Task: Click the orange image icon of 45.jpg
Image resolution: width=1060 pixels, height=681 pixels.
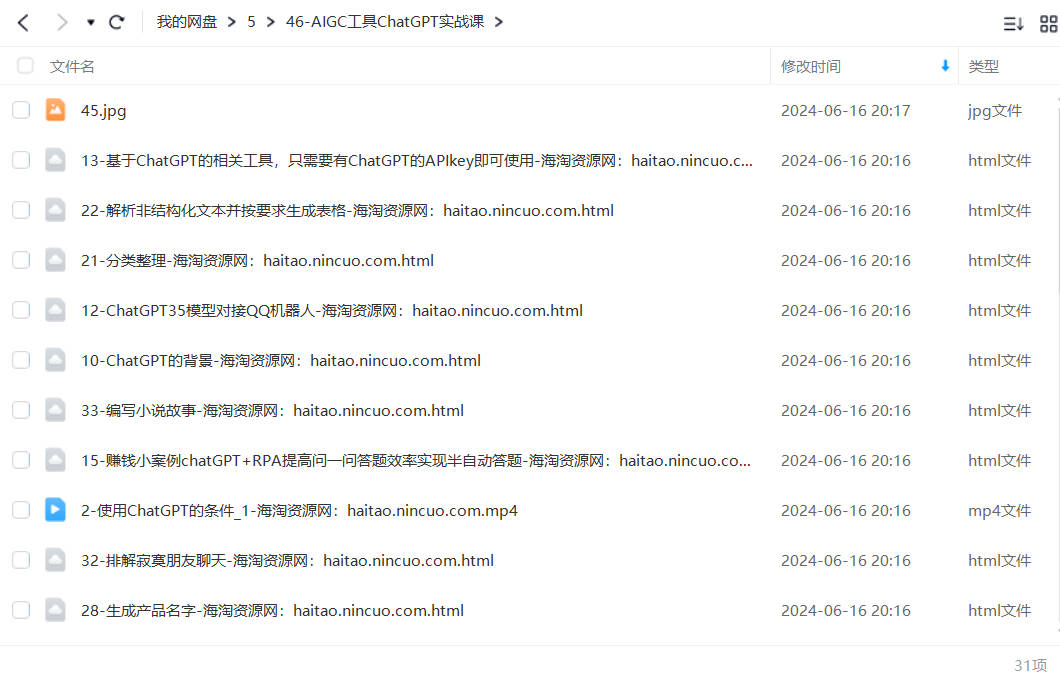Action: [55, 110]
